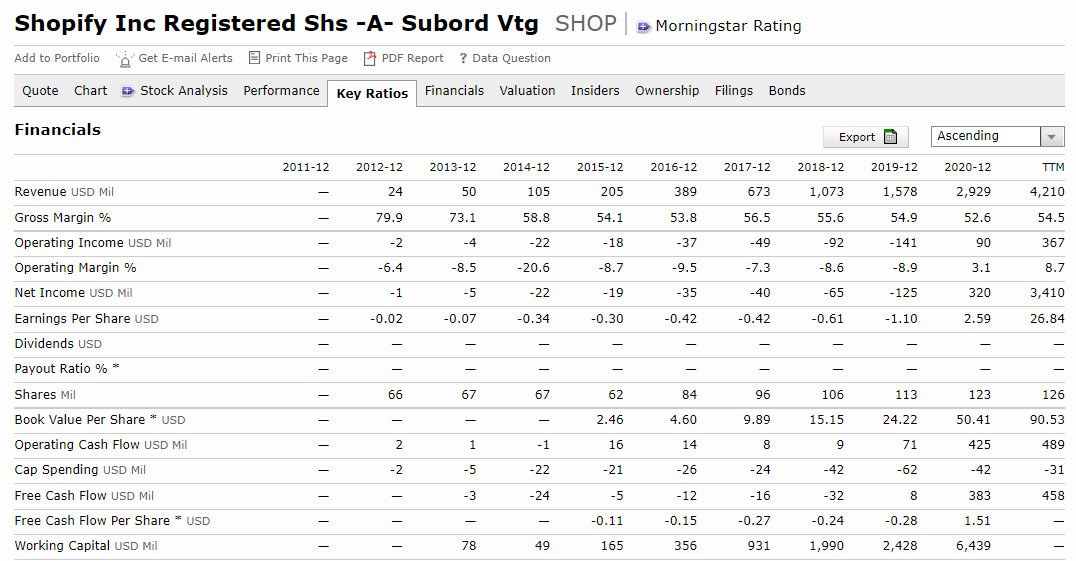Image resolution: width=1076 pixels, height=561 pixels.
Task: Click the PDF Report document icon
Action: 370,59
